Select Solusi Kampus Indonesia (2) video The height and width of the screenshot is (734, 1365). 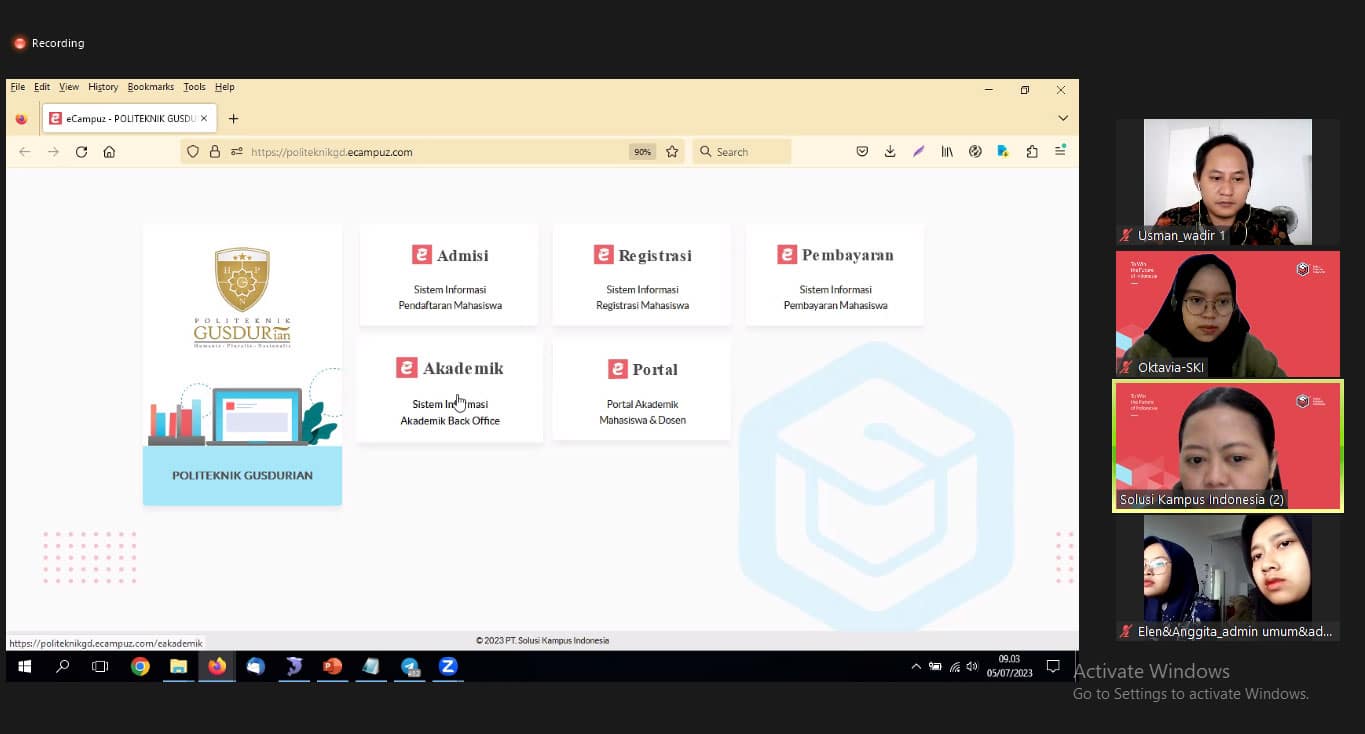click(1228, 446)
